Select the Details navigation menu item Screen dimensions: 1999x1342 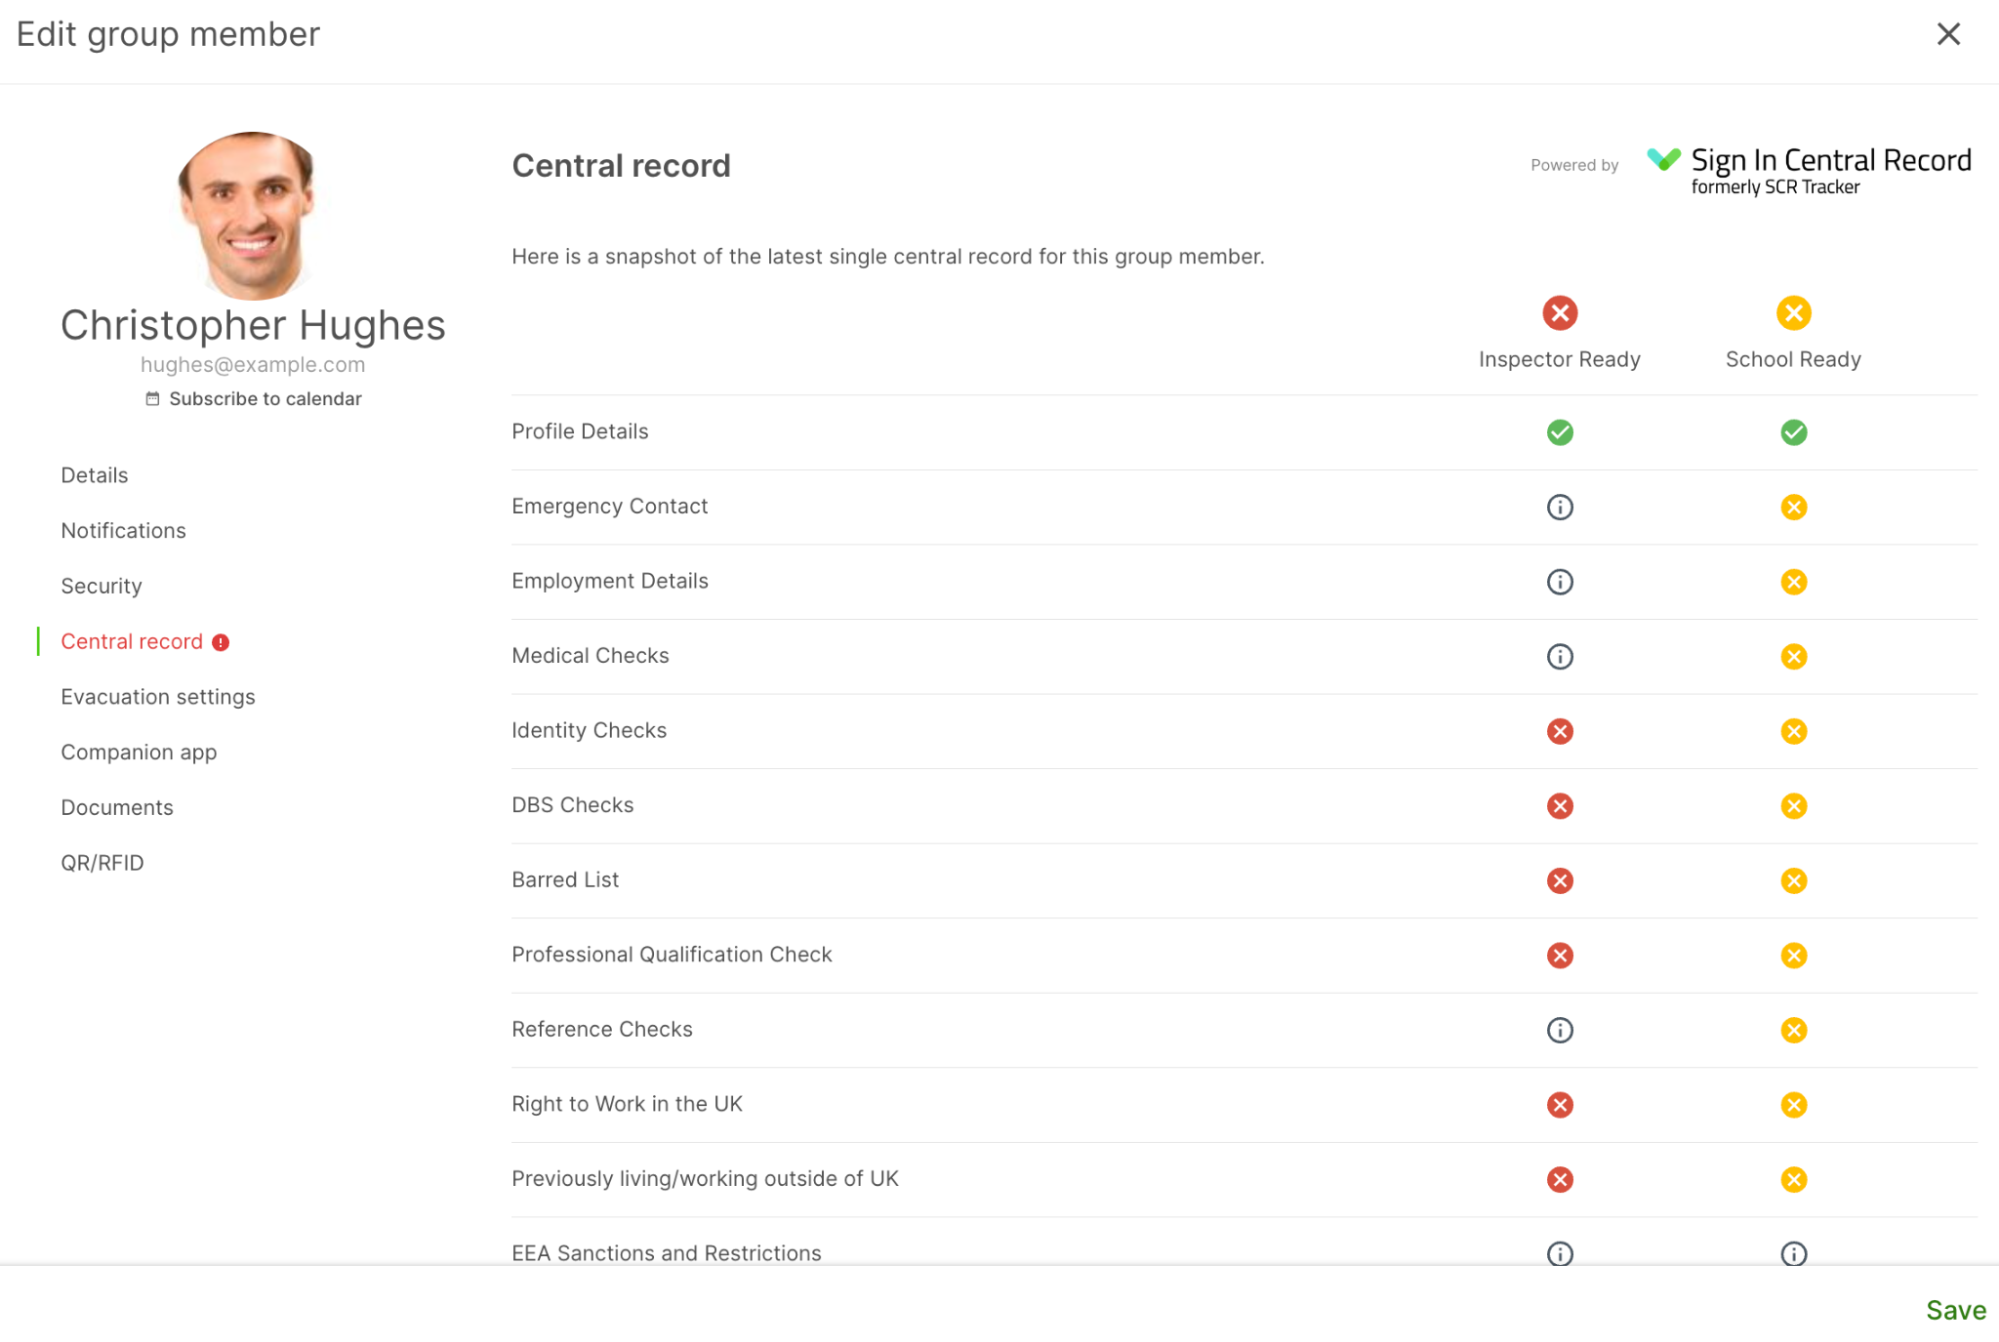tap(93, 475)
